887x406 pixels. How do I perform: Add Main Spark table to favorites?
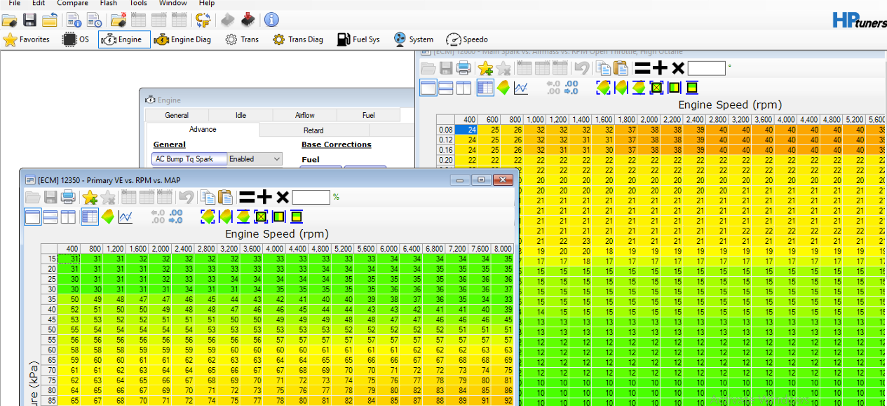click(485, 69)
